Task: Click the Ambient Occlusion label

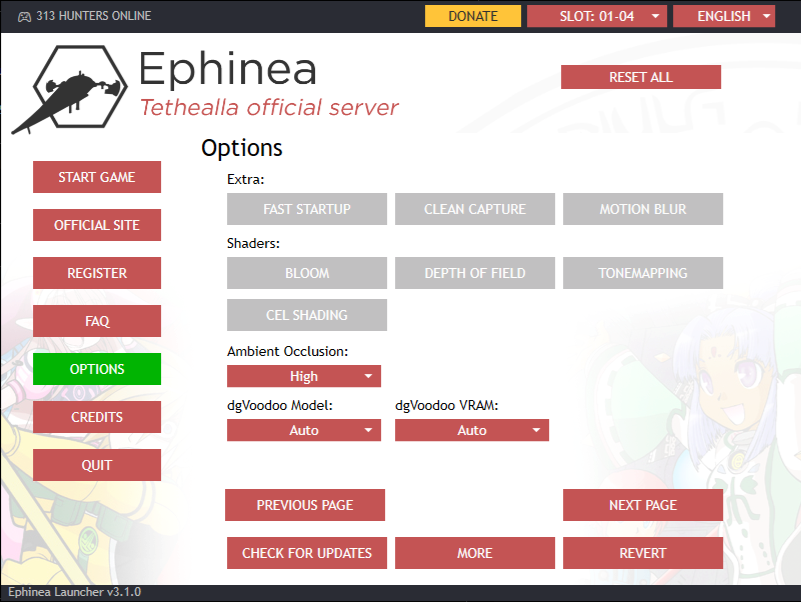Action: pyautogui.click(x=288, y=352)
